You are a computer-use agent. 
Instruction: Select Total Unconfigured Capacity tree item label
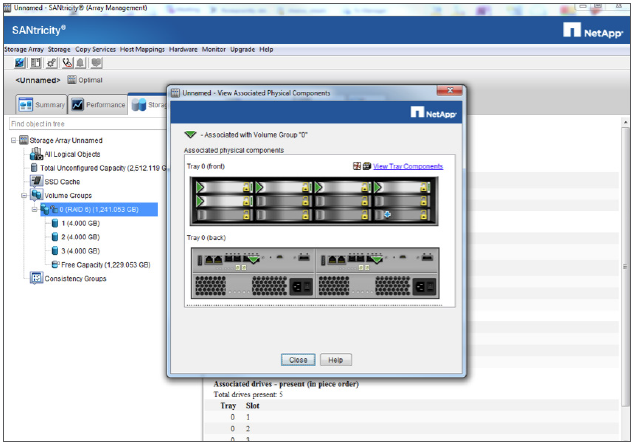[103, 168]
